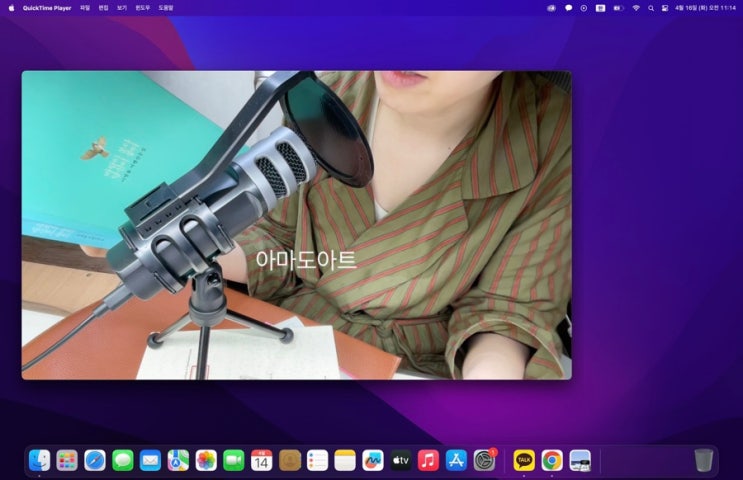Viewport: 743px width, 480px height.
Task: Launch FaceTime from the Dock
Action: [234, 460]
